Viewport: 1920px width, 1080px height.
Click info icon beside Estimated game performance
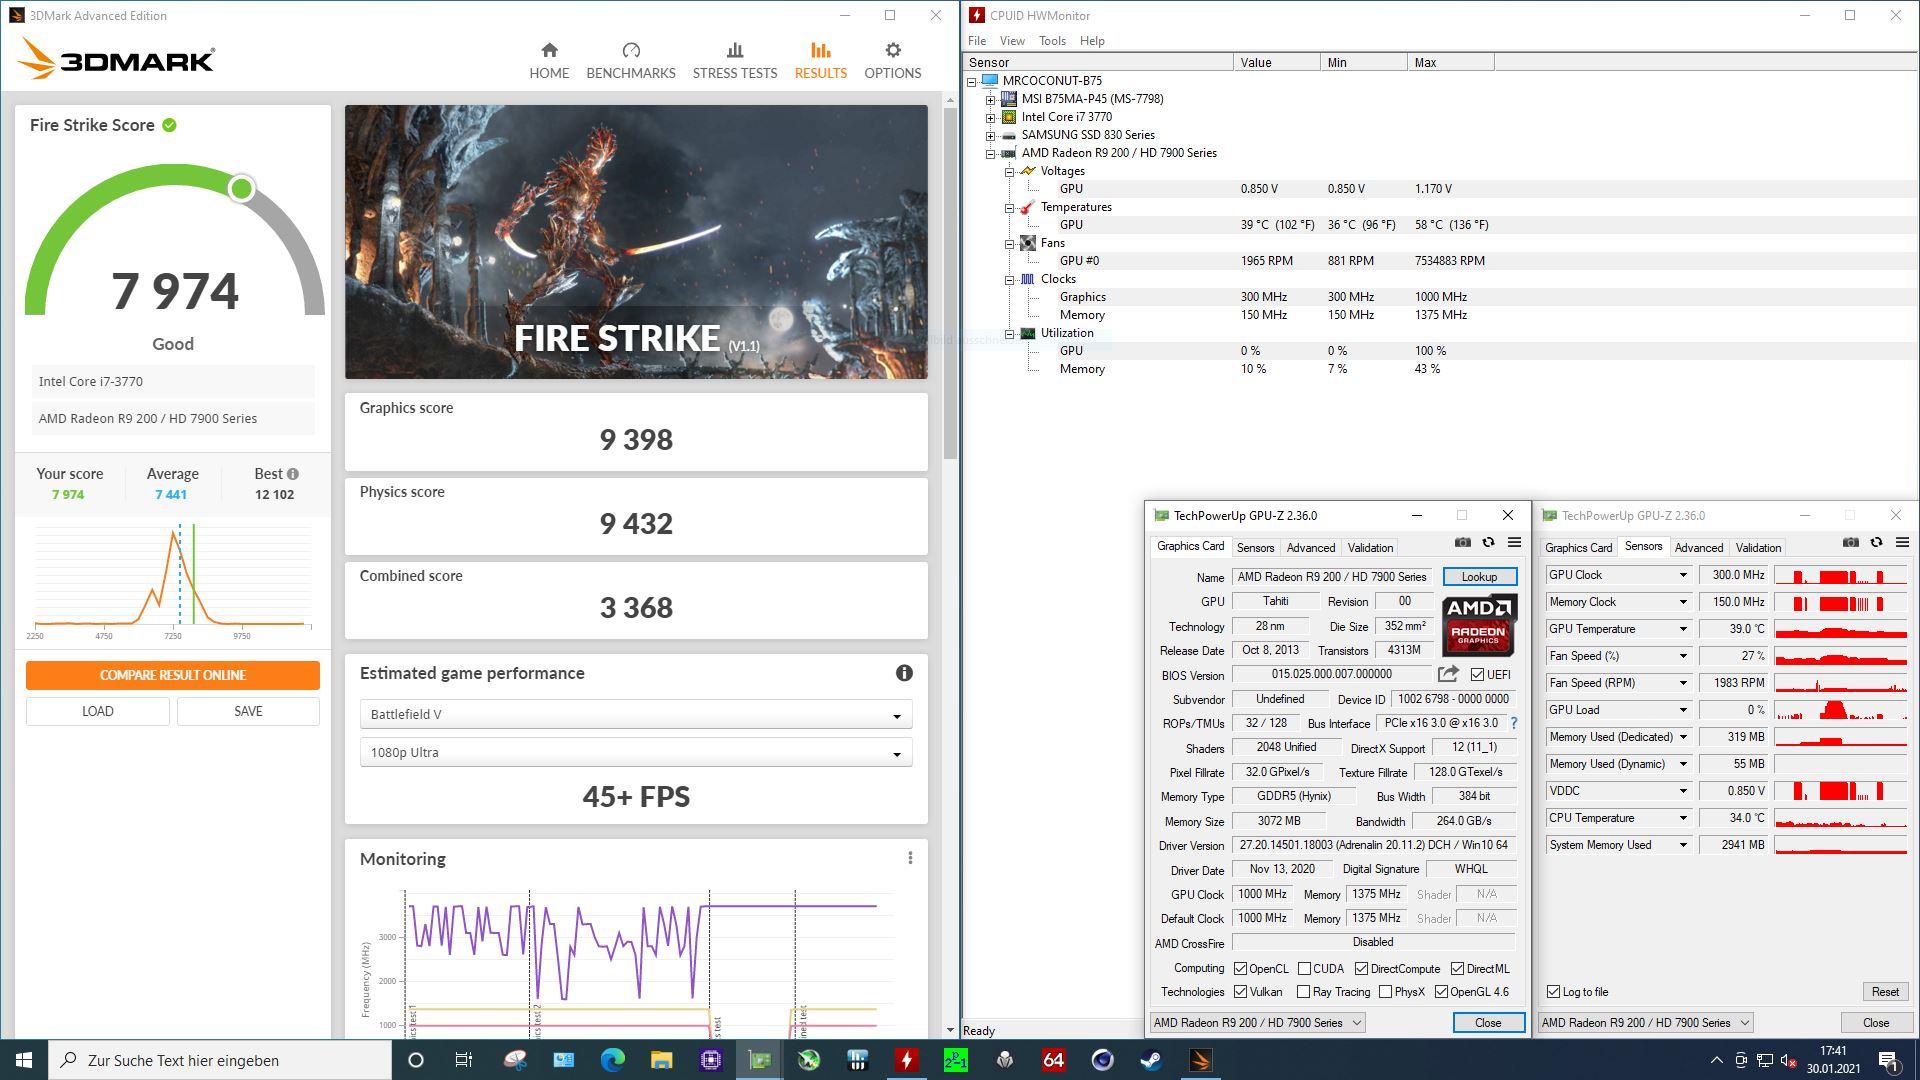(x=904, y=673)
